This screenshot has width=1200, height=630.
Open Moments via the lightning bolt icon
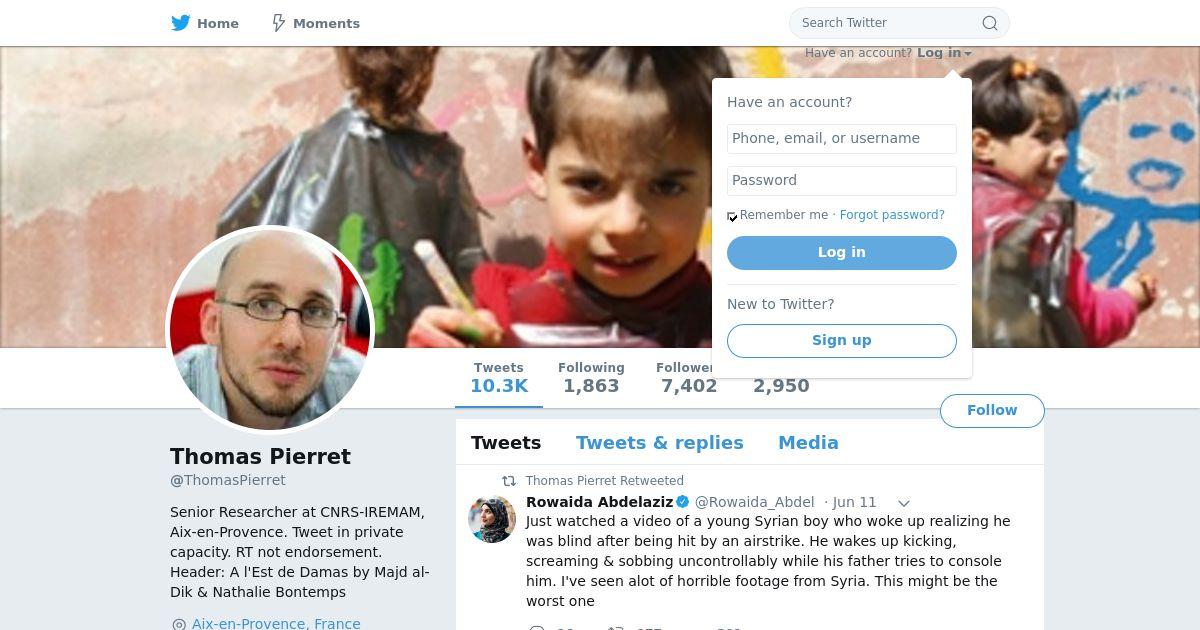(279, 23)
